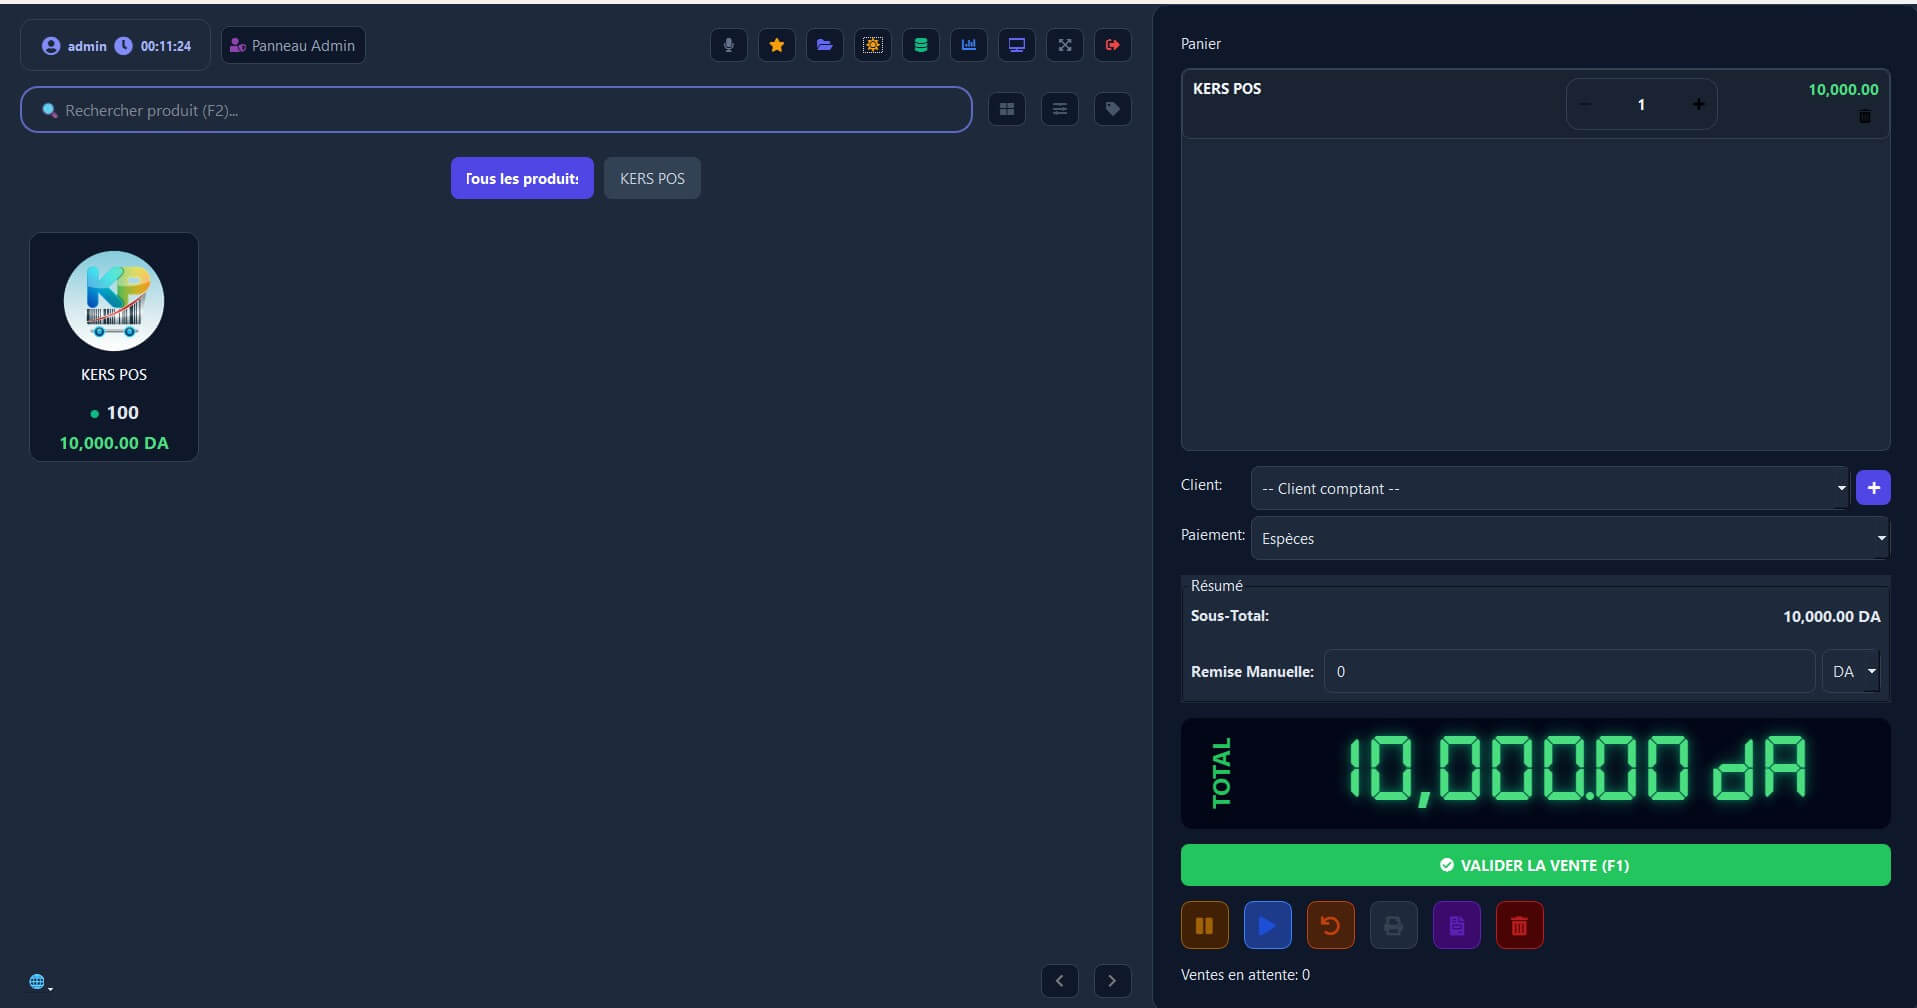Click the orange undo return icon
This screenshot has height=1008, width=1917.
tap(1330, 926)
